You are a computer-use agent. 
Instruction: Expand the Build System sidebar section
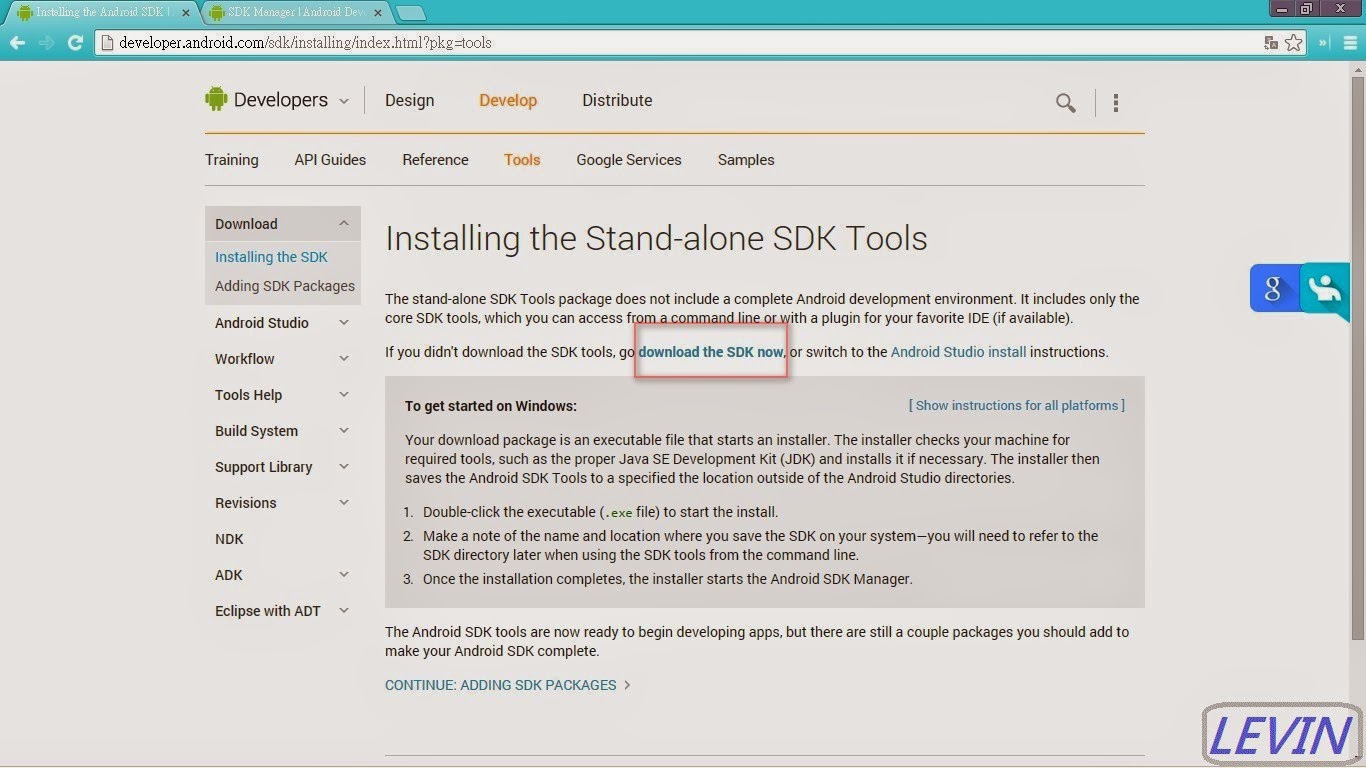point(344,431)
